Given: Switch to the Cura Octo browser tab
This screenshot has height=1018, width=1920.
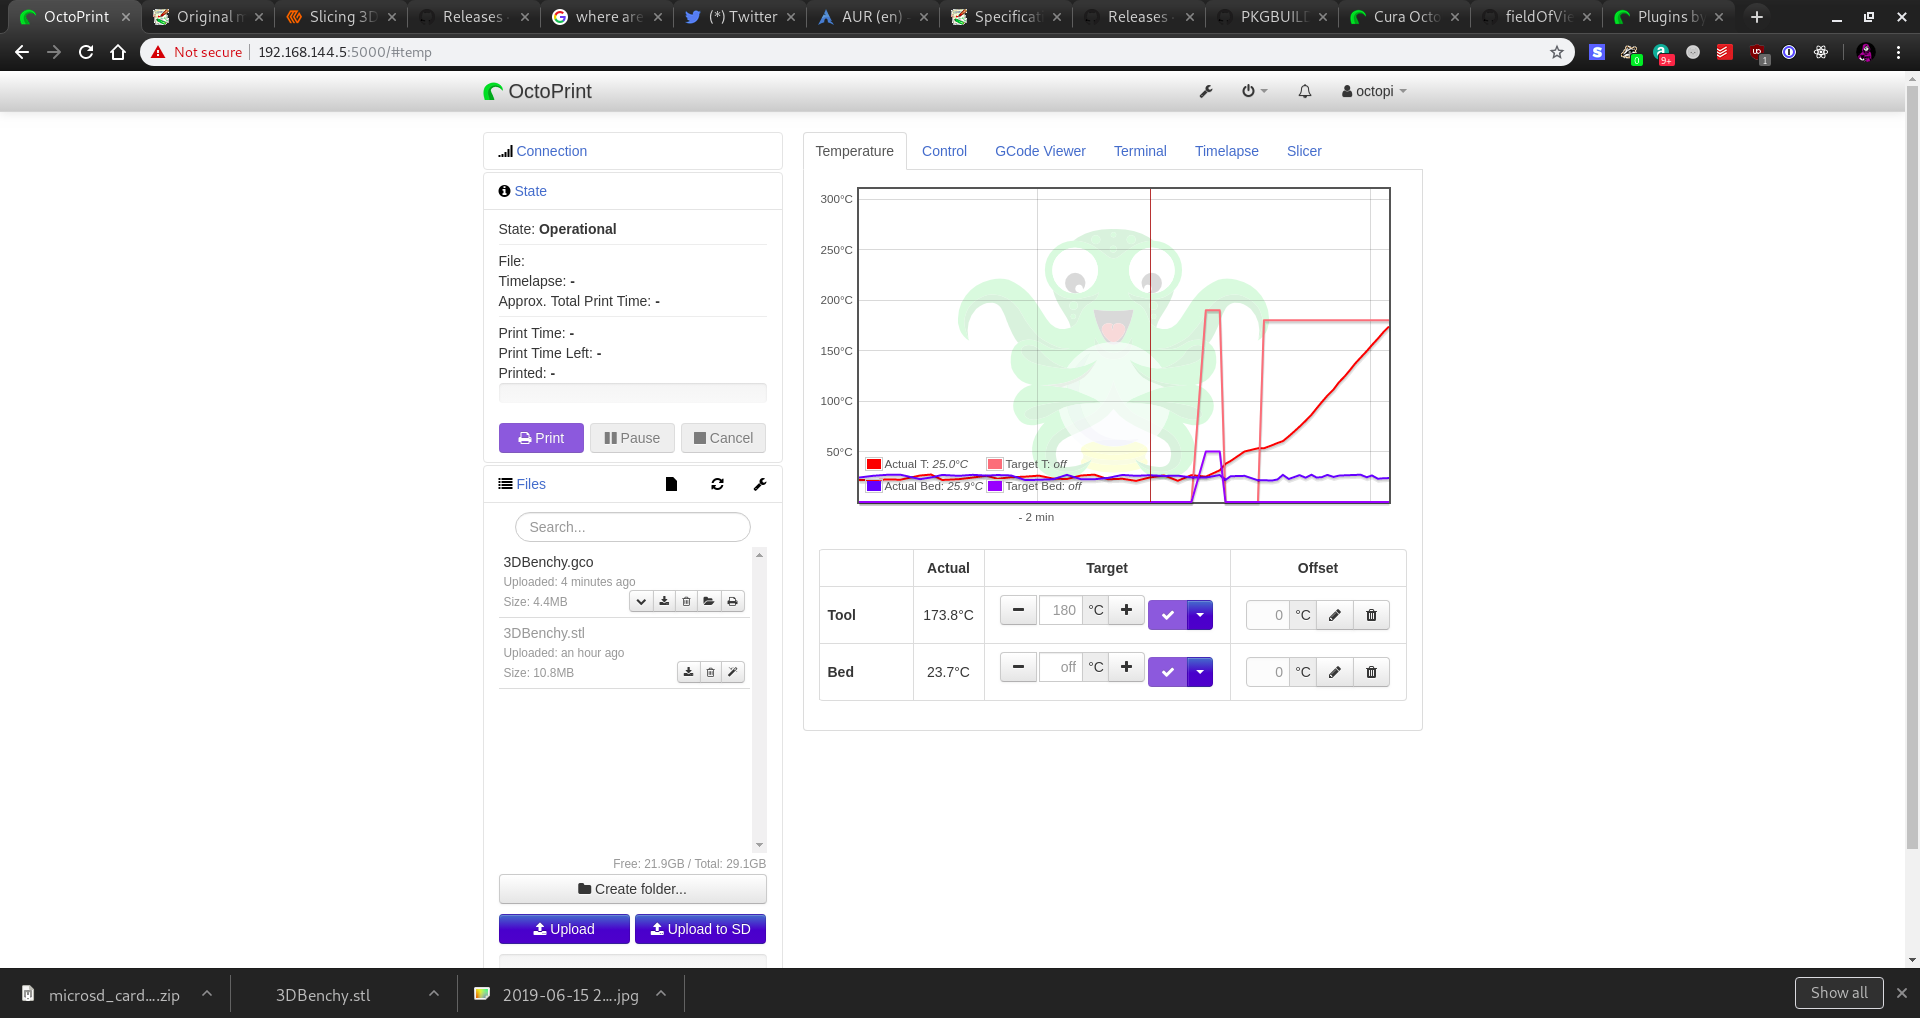Looking at the screenshot, I should click(x=1403, y=17).
